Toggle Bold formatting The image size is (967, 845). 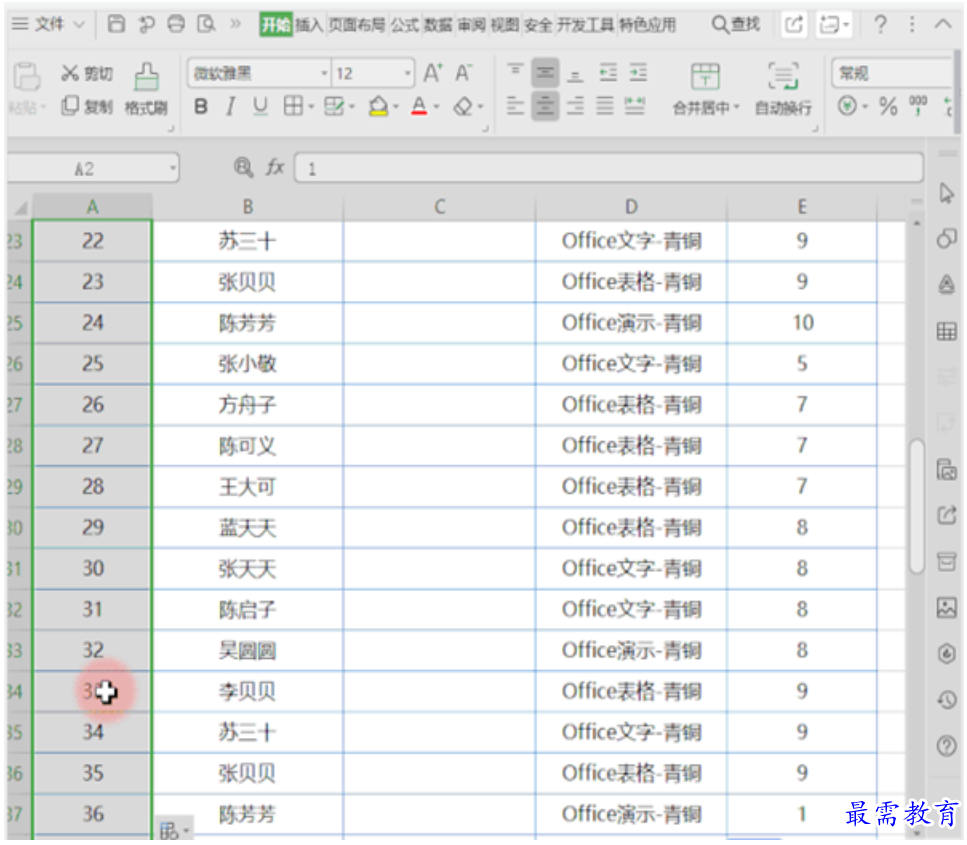tap(200, 107)
